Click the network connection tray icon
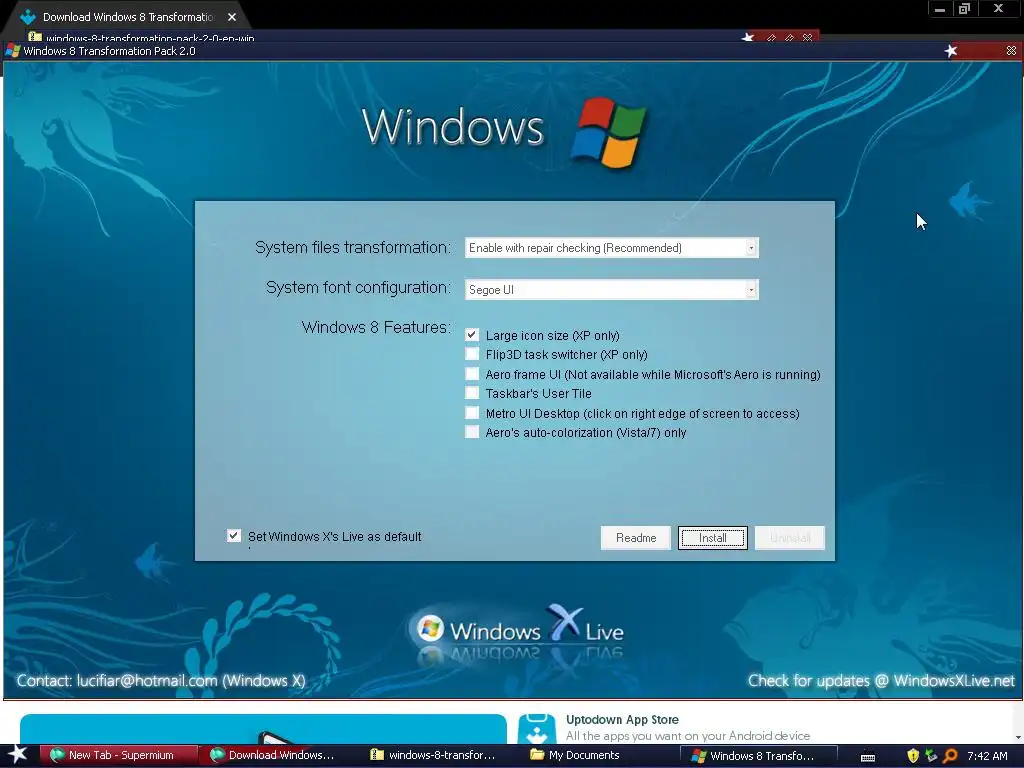 pyautogui.click(x=931, y=756)
